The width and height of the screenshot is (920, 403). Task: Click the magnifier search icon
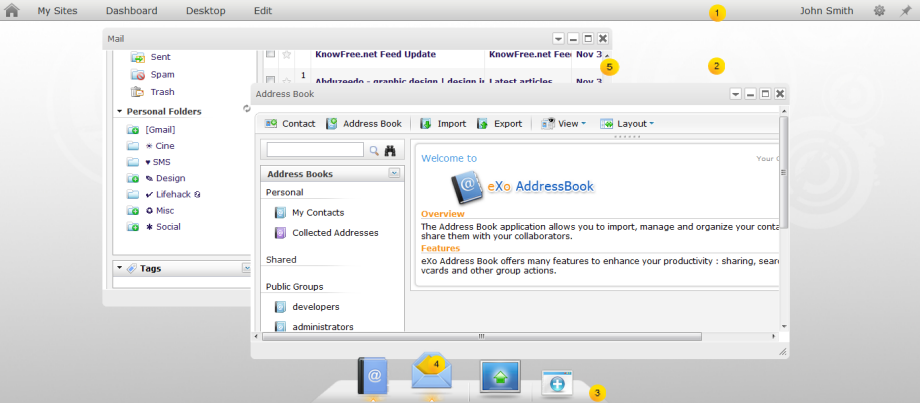[374, 150]
